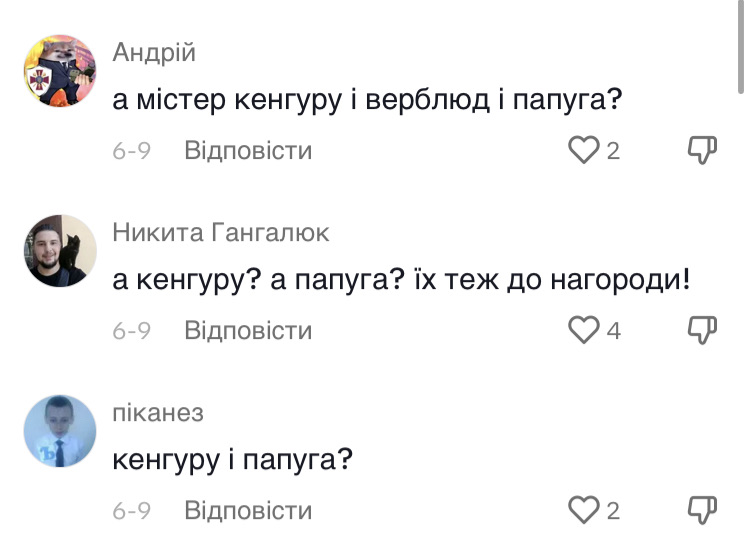This screenshot has width=750, height=543.
Task: Open username link піканез
Action: (157, 413)
